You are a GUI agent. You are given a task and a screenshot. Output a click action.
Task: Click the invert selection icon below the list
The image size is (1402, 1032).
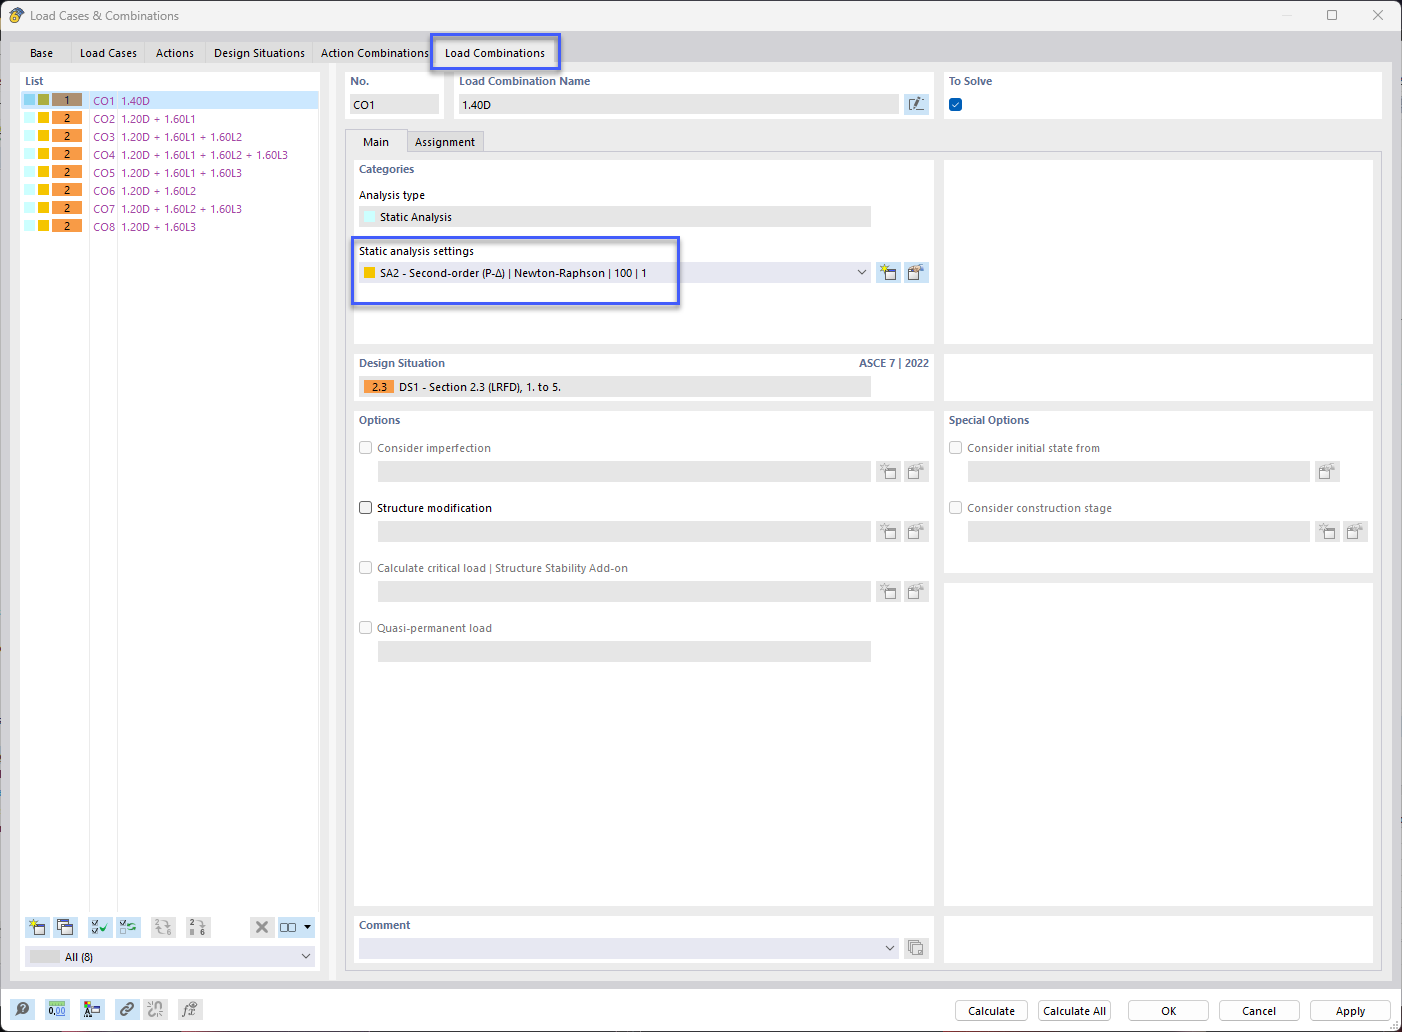(128, 927)
